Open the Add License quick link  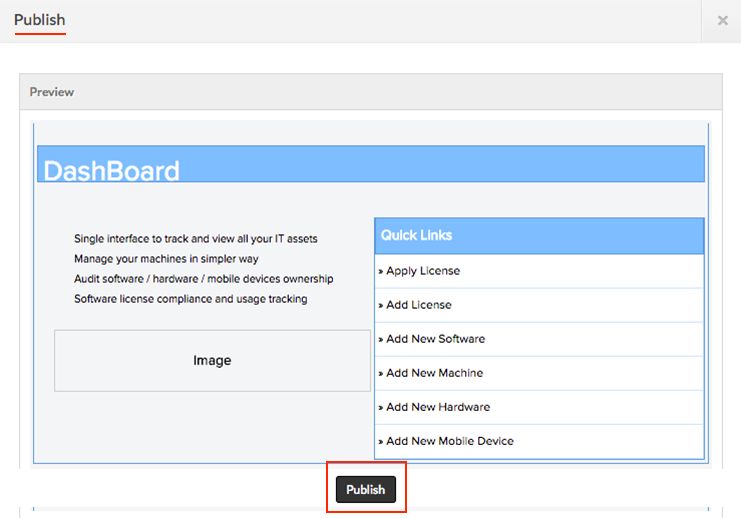click(418, 305)
